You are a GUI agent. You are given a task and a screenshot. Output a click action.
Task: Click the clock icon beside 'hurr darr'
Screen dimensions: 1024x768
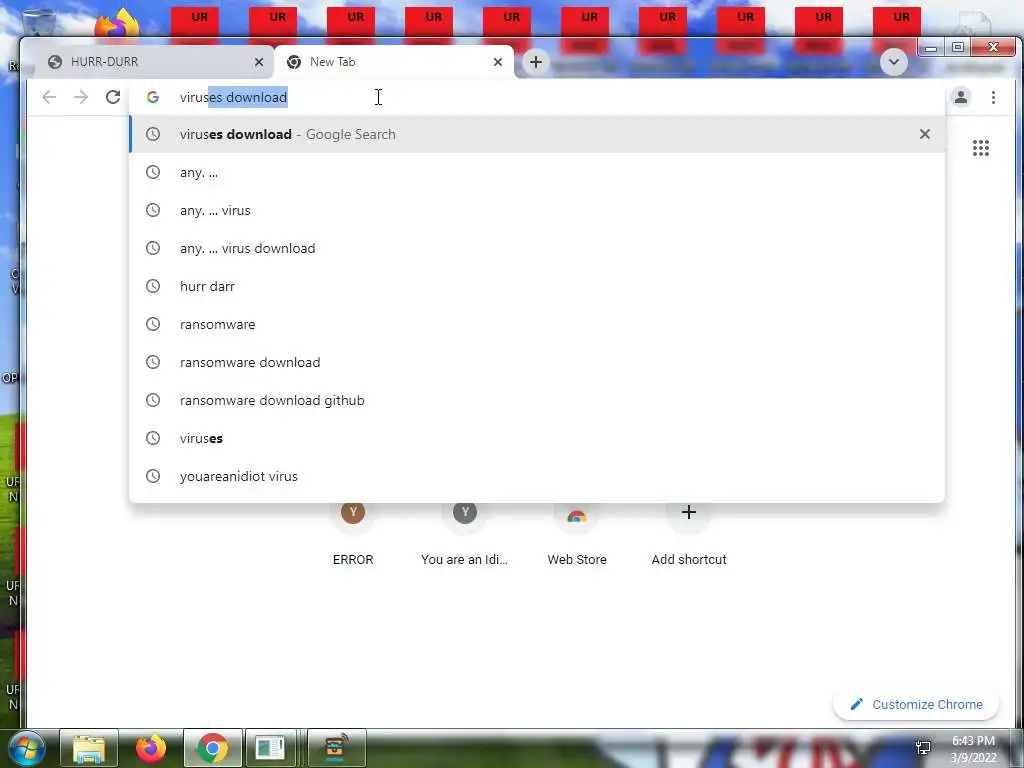click(153, 286)
